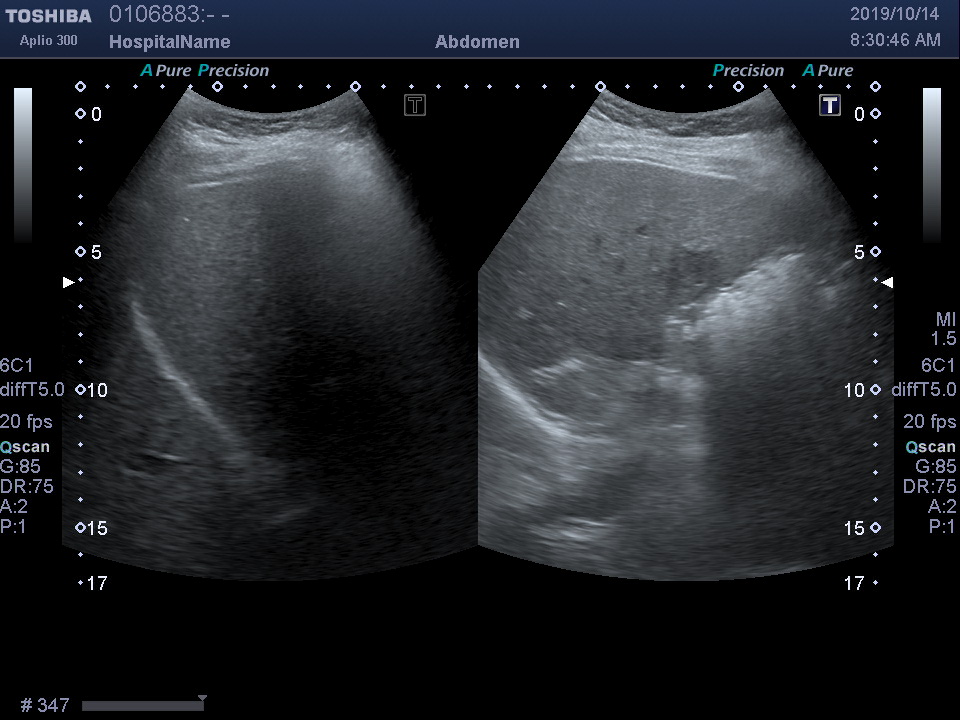
Task: Click the left 20 fps readout
Action: coord(26,421)
